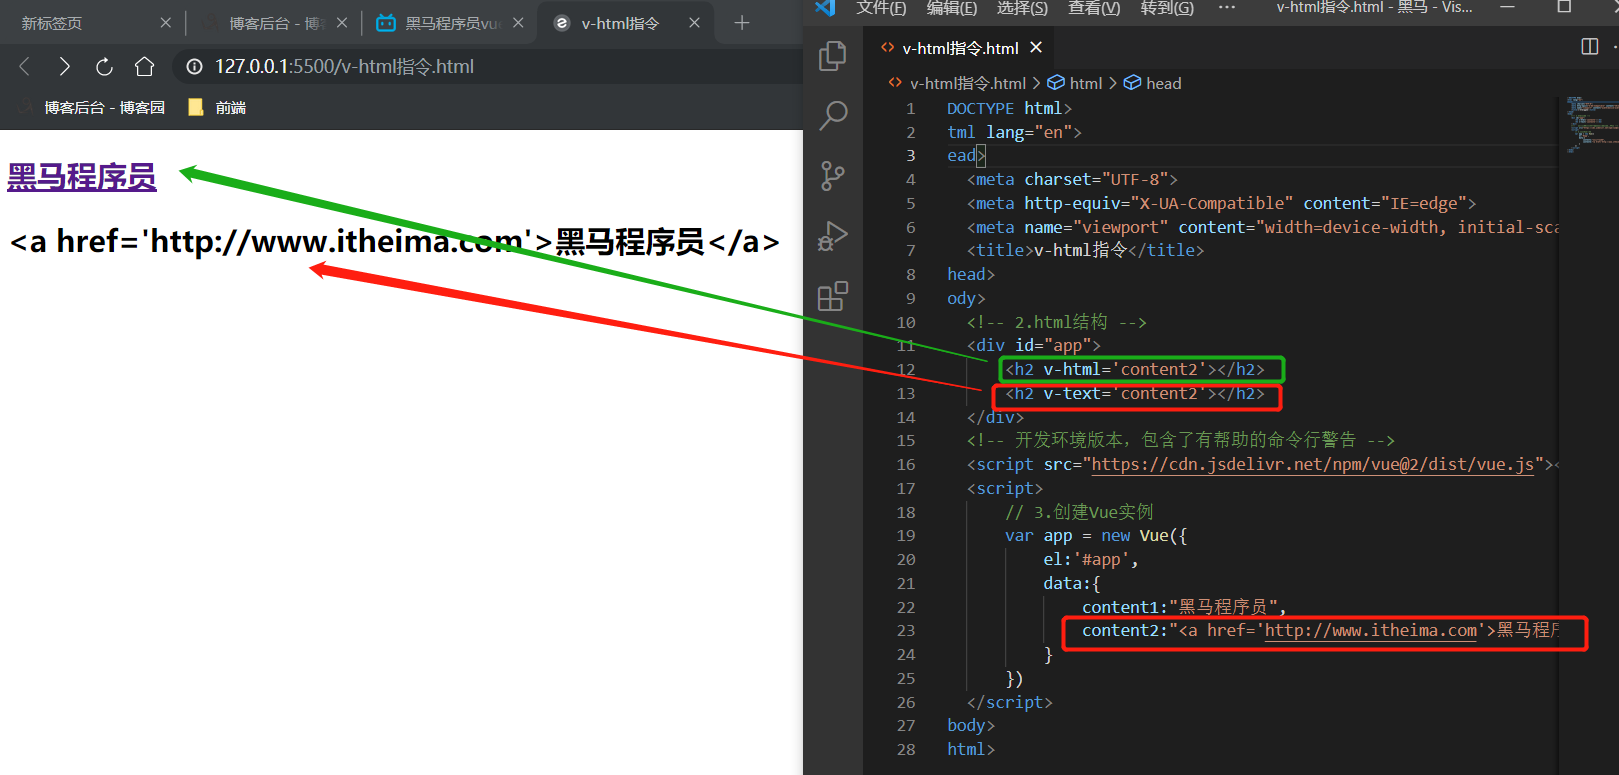Click the 开发环境版本 comment line
Viewport: 1619px width, 775px height.
click(1180, 440)
